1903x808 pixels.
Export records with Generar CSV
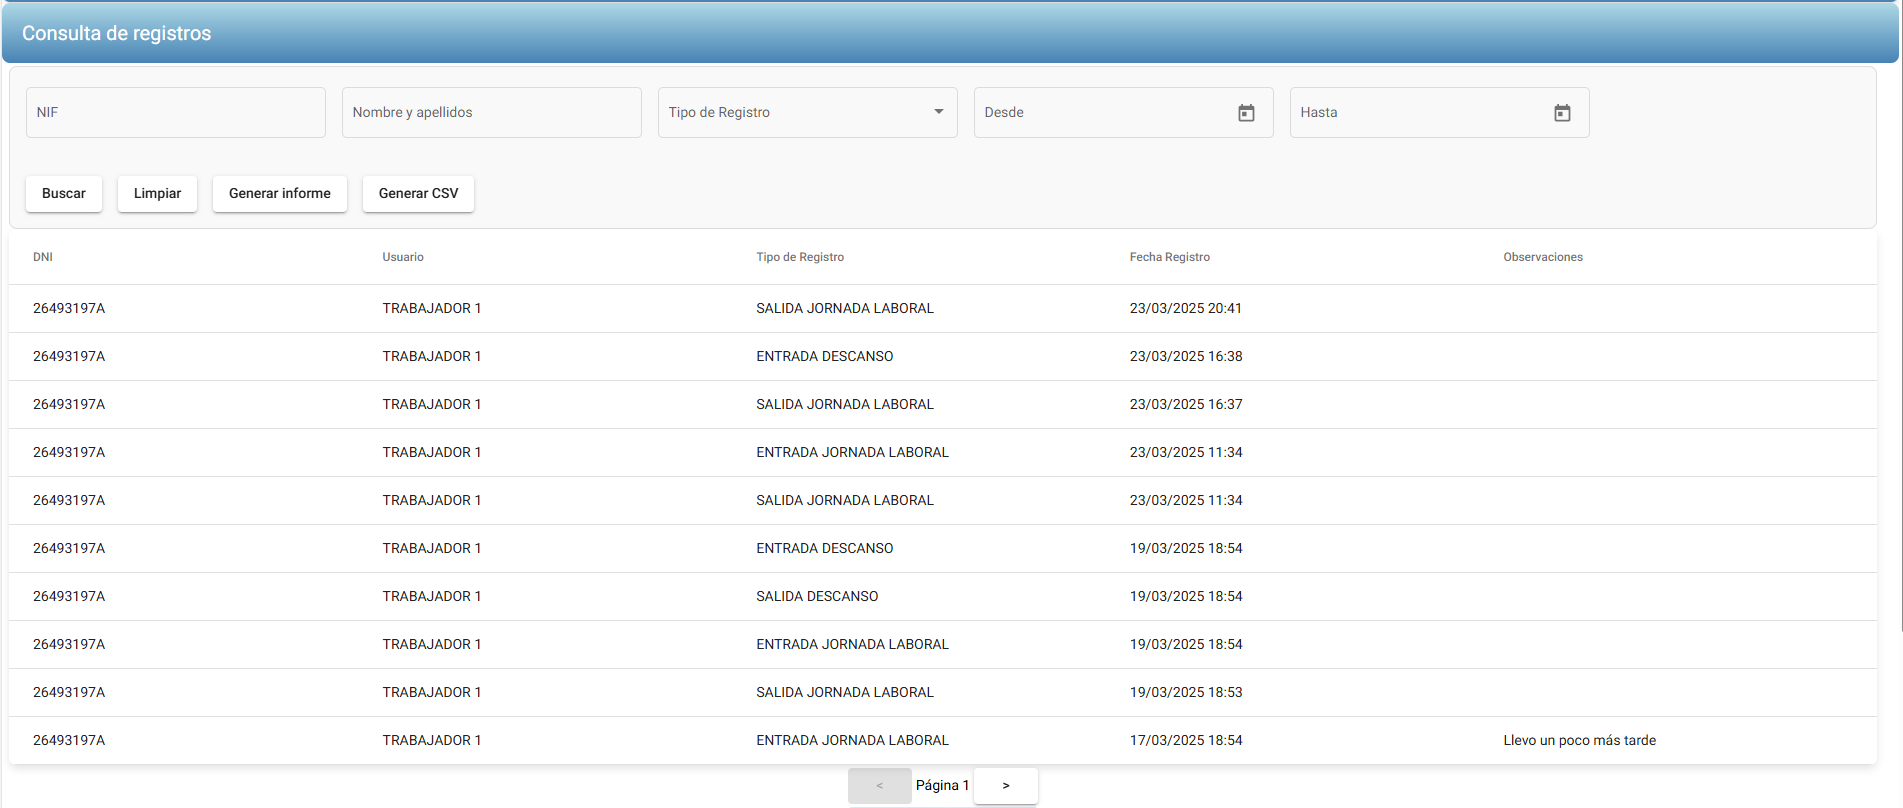[418, 193]
